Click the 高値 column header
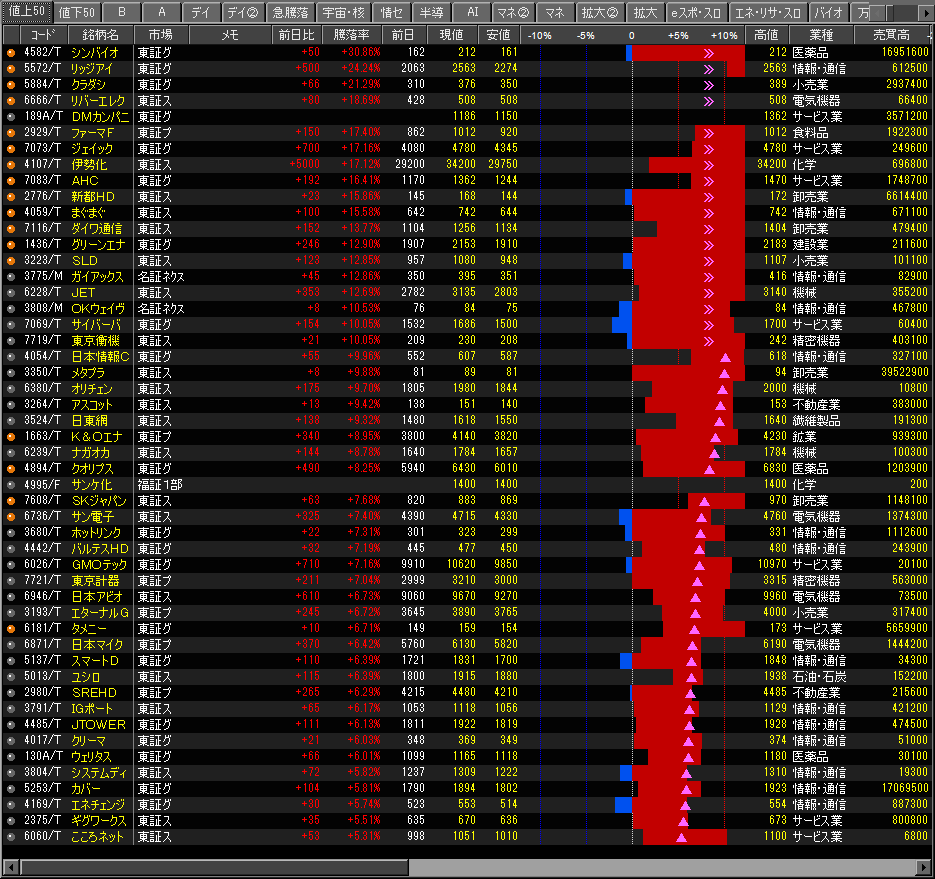The width and height of the screenshot is (935, 879). tap(766, 35)
